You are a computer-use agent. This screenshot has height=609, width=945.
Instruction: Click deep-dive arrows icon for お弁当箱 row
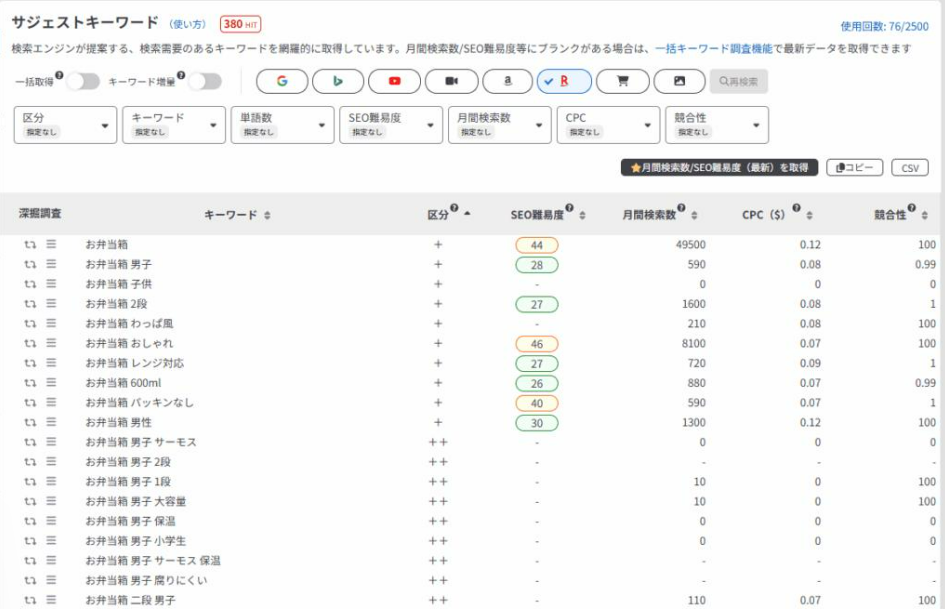pyautogui.click(x=30, y=244)
